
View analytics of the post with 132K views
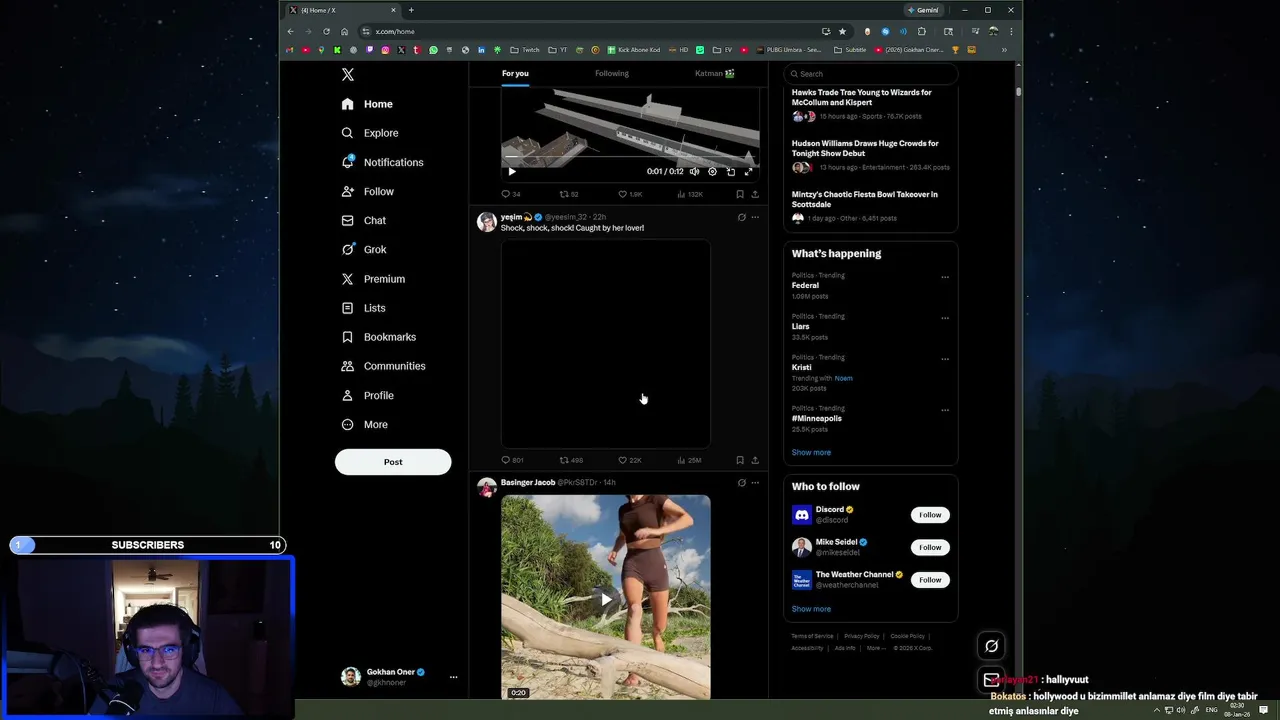[689, 194]
